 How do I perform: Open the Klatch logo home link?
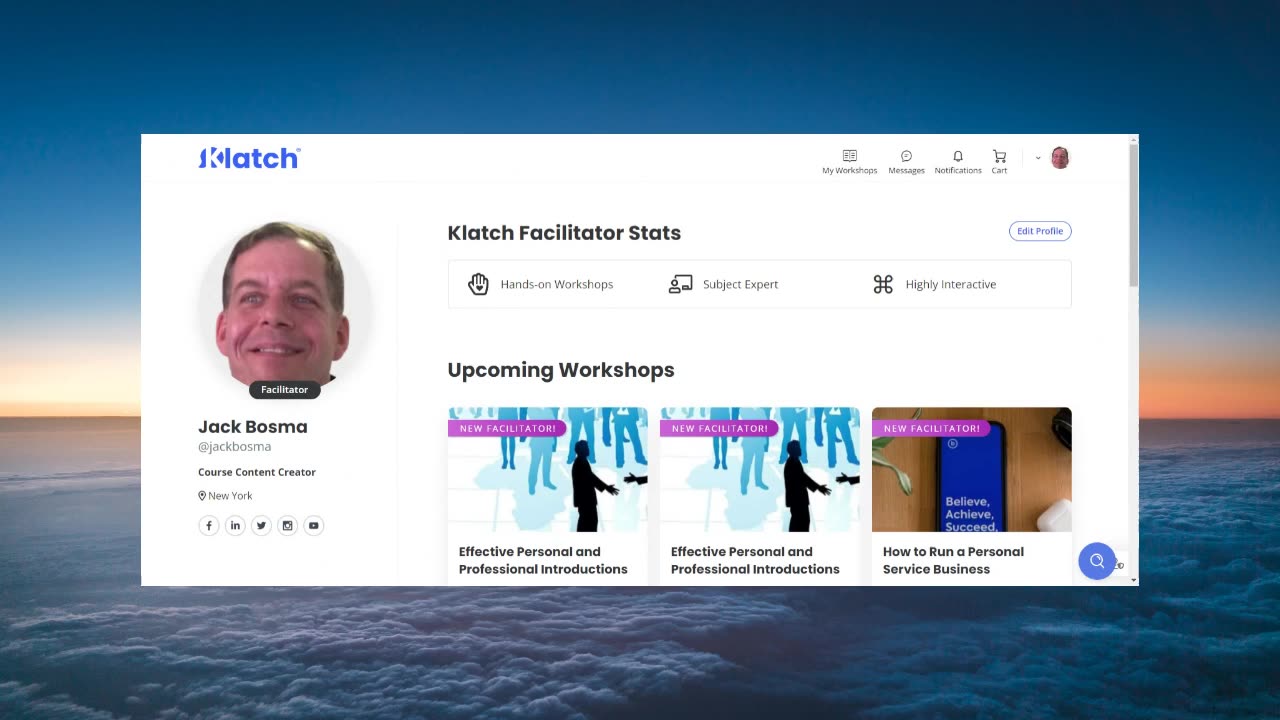249,158
